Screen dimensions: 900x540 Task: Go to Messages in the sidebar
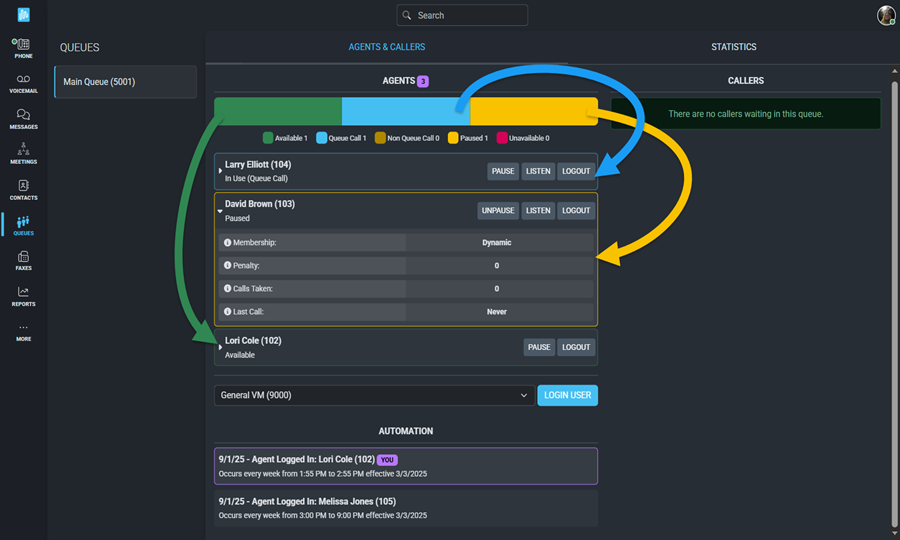tap(23, 119)
